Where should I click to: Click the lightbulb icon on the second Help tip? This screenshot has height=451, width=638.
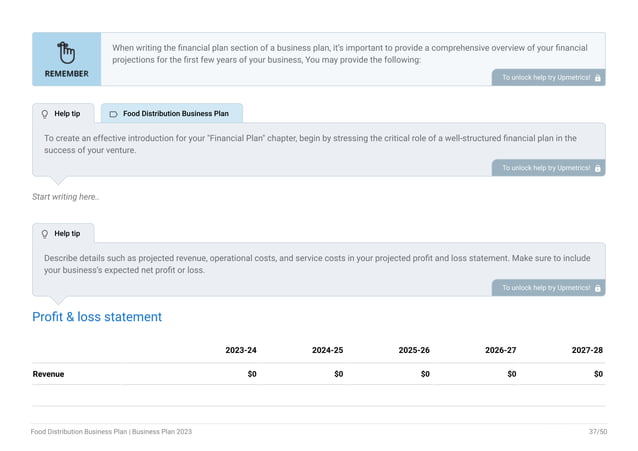pyautogui.click(x=44, y=233)
